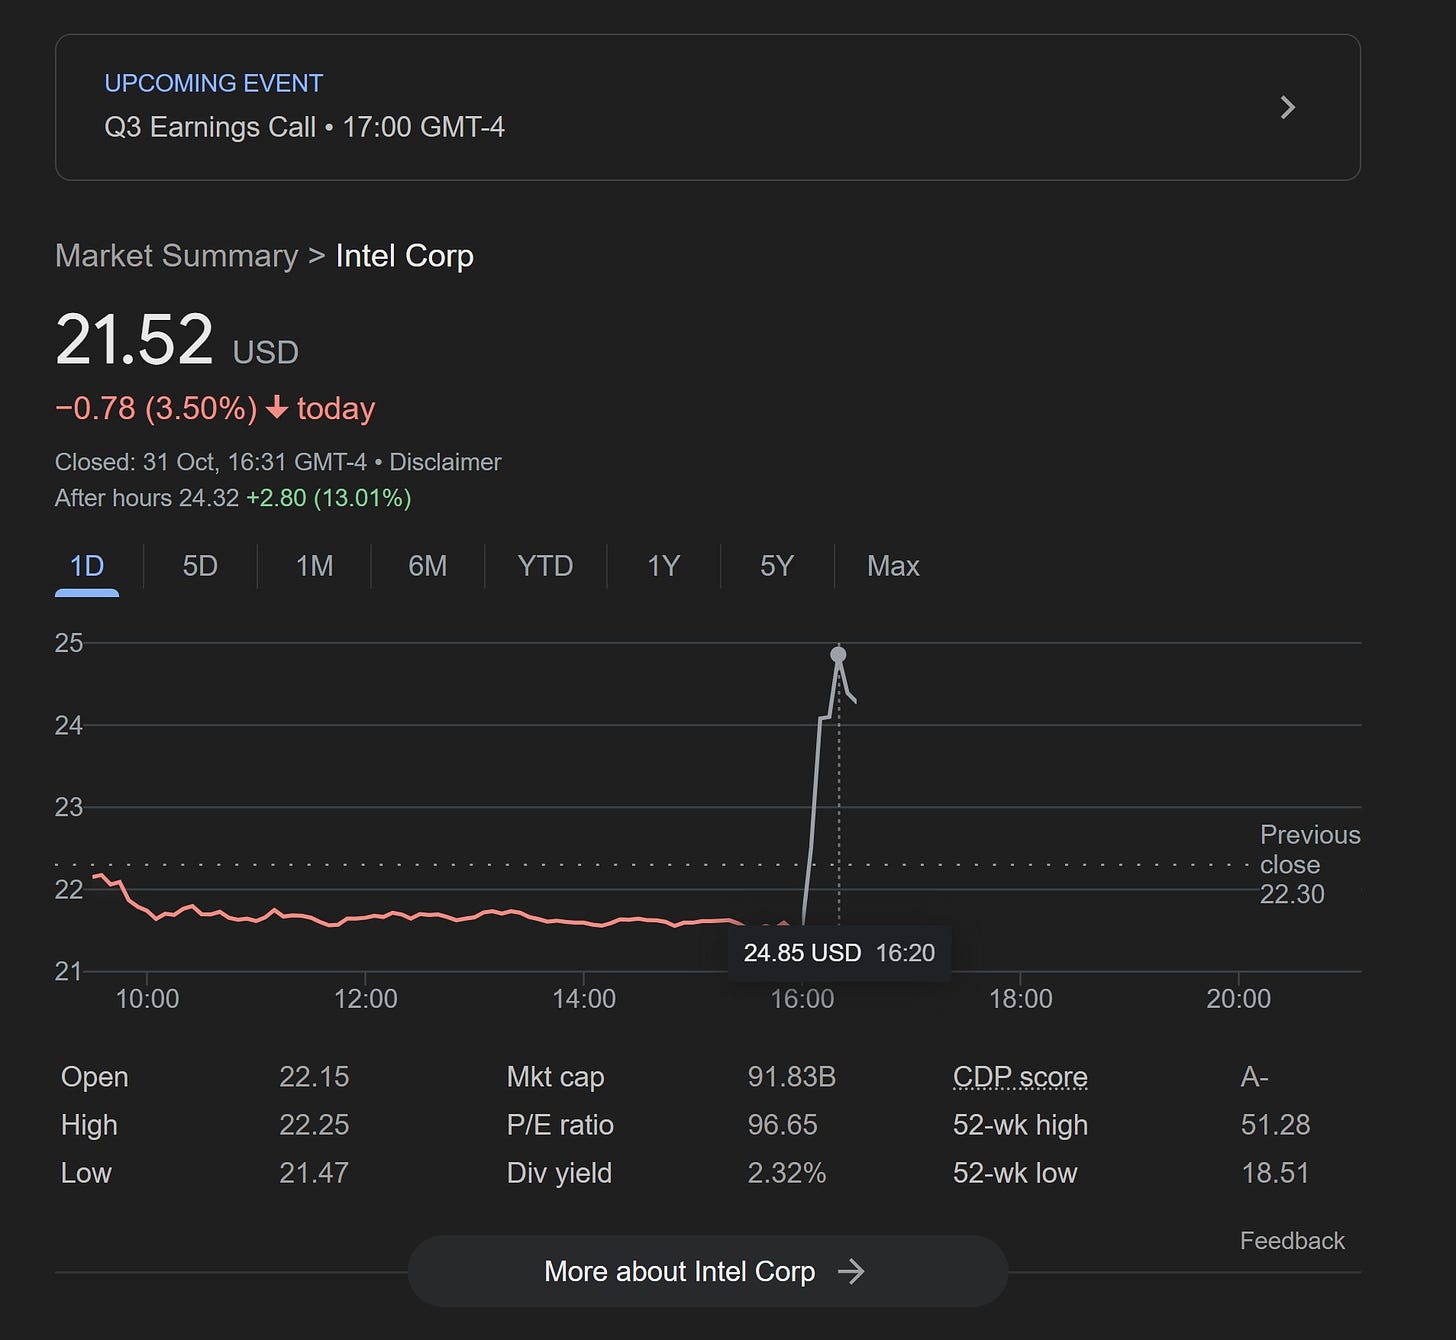Click the 23 price axis label

[69, 807]
